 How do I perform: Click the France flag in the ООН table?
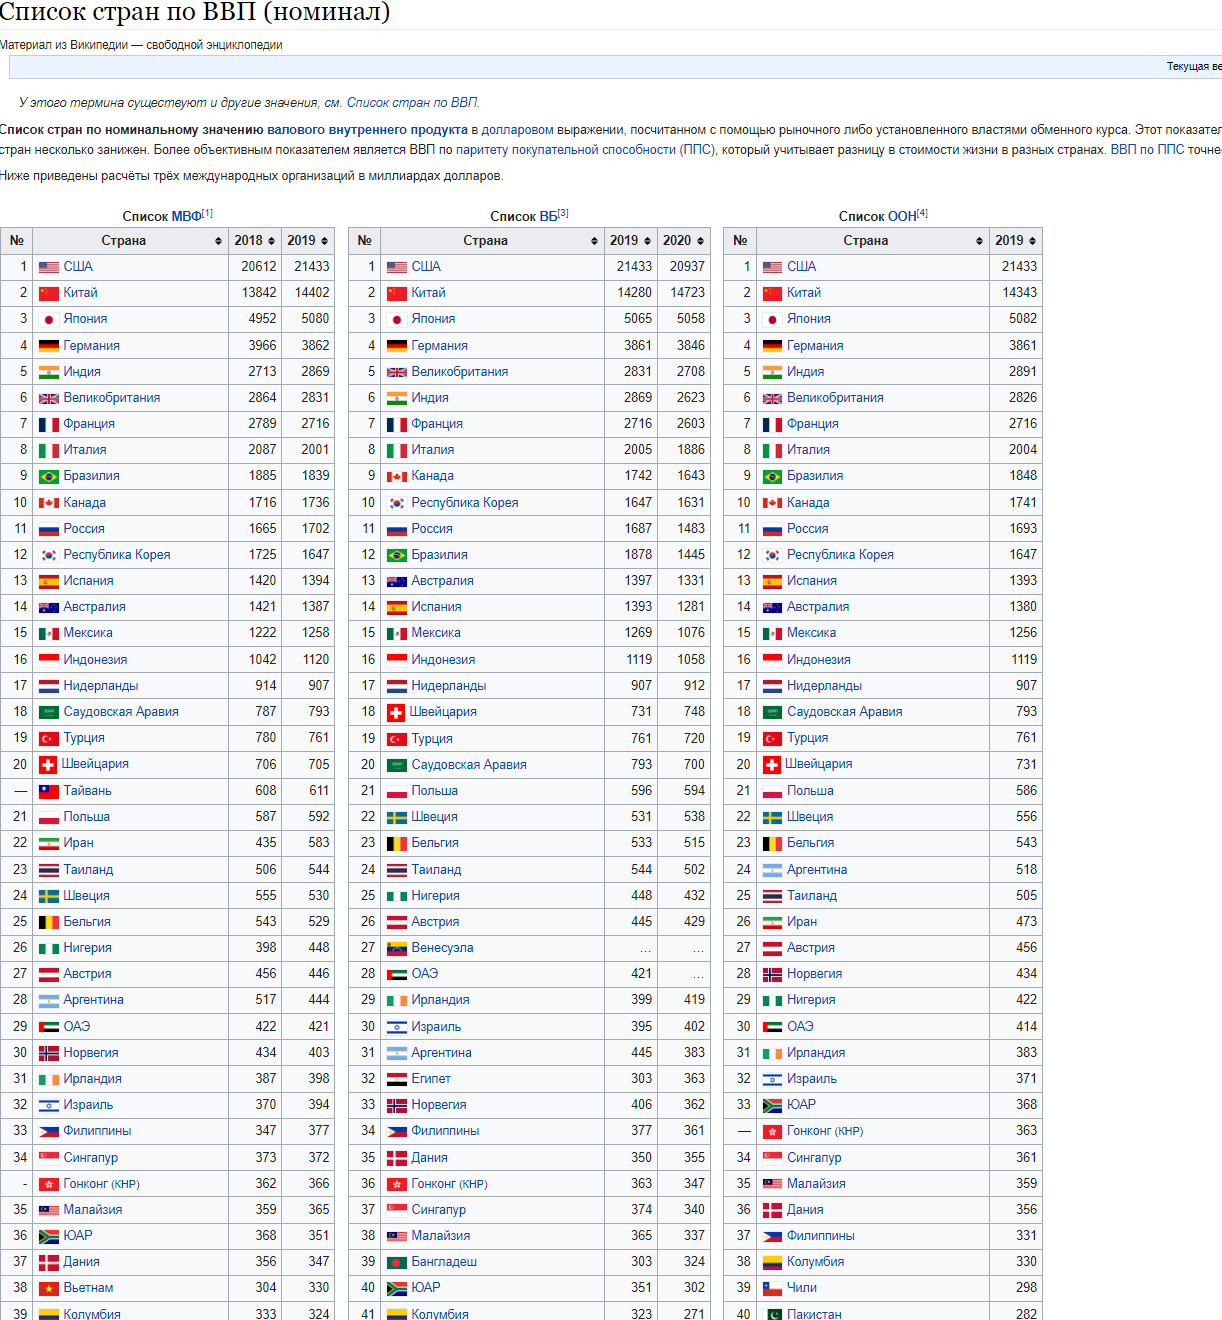772,424
